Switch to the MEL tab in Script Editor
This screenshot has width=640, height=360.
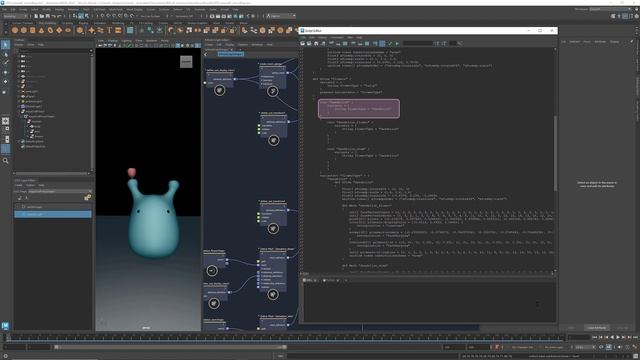[309, 280]
